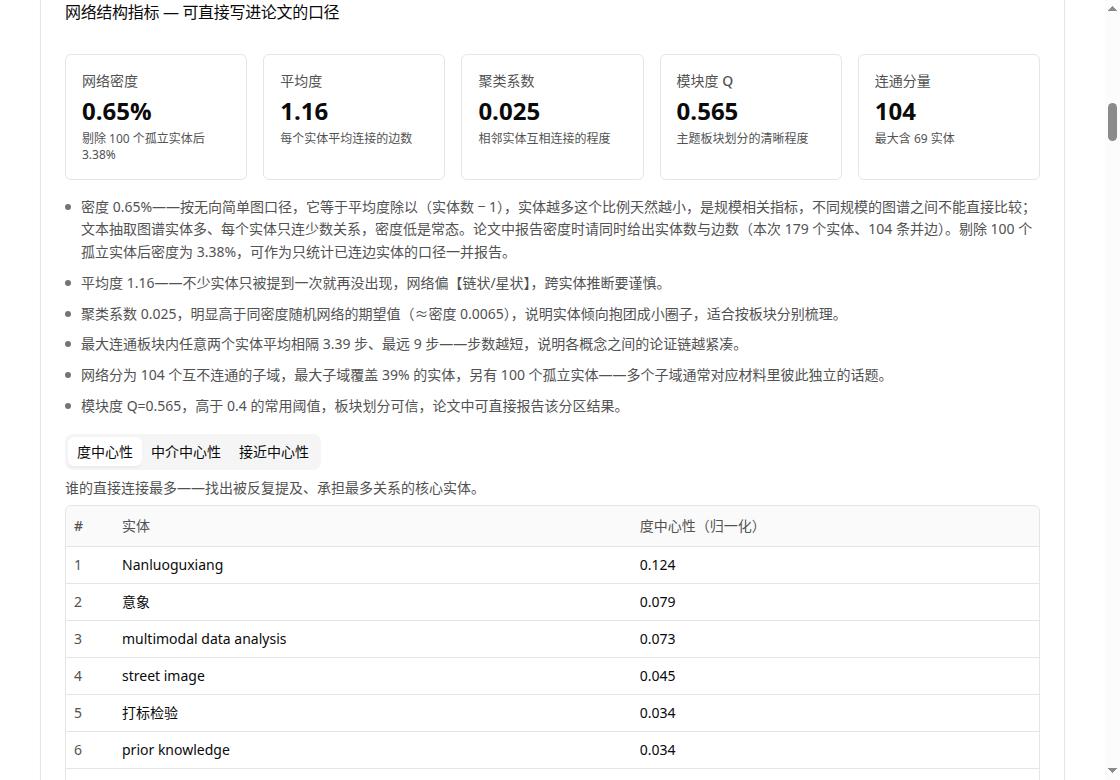Click the subtitle 主题板块划分的清晰程度
This screenshot has height=780, width=1120.
click(742, 139)
